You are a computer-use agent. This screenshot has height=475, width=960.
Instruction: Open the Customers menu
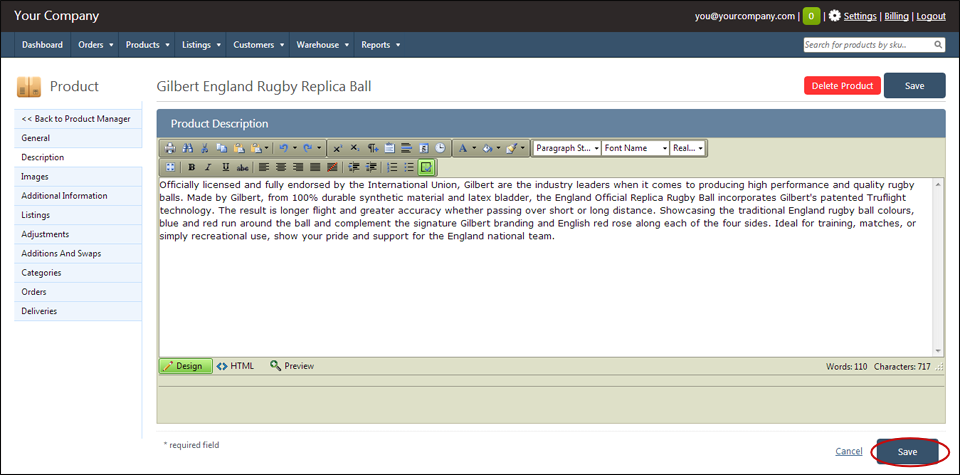pyautogui.click(x=258, y=45)
